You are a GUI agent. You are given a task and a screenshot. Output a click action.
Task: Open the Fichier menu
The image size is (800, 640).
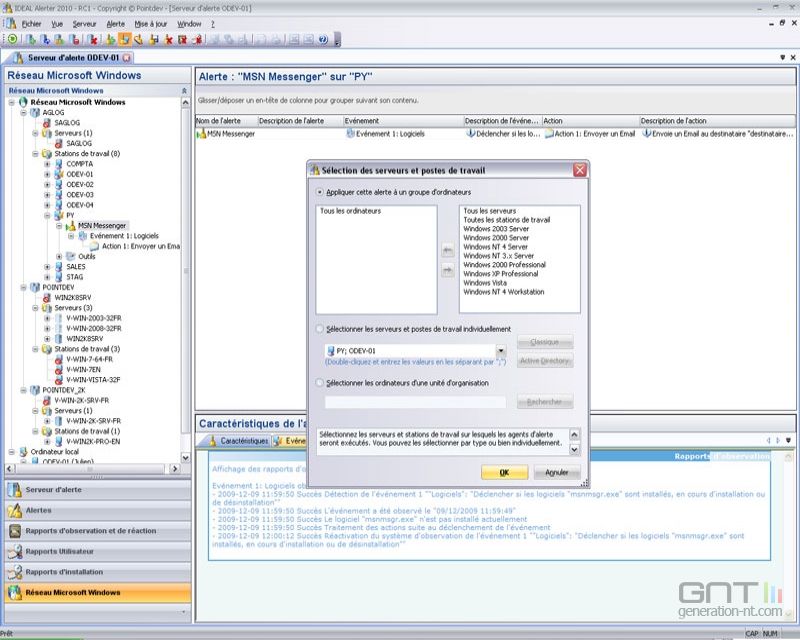(31, 24)
